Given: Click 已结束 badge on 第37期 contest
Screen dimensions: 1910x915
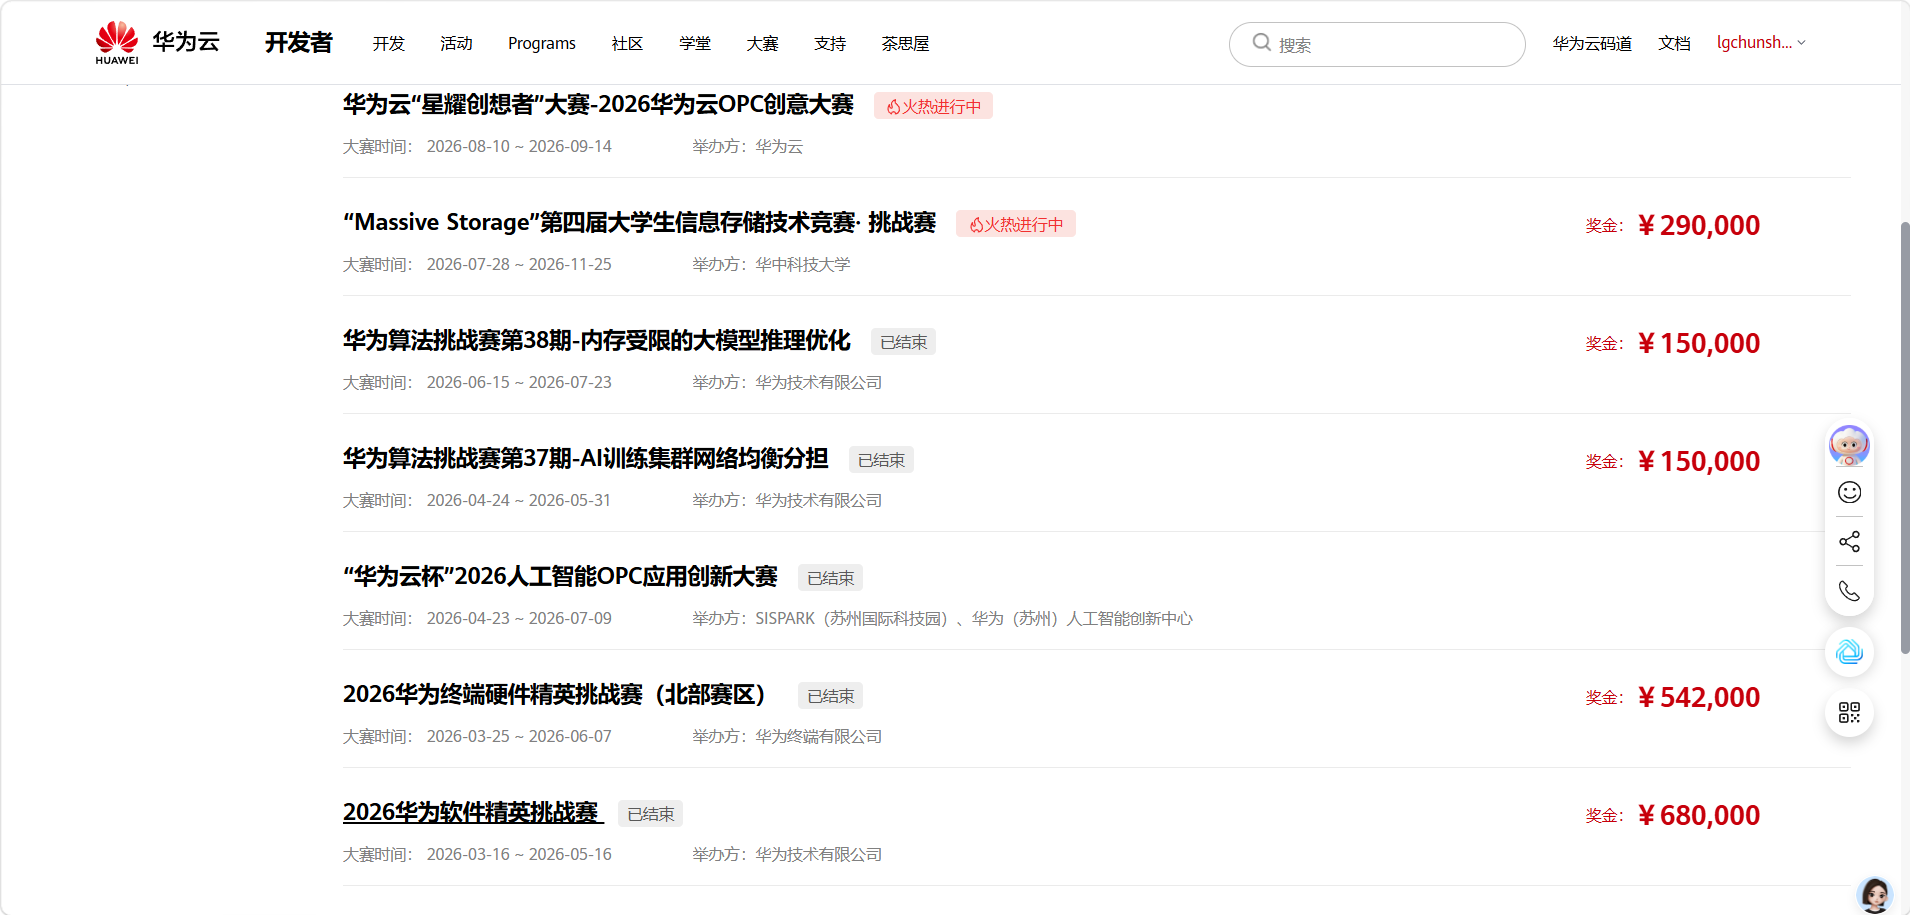Looking at the screenshot, I should [x=881, y=460].
